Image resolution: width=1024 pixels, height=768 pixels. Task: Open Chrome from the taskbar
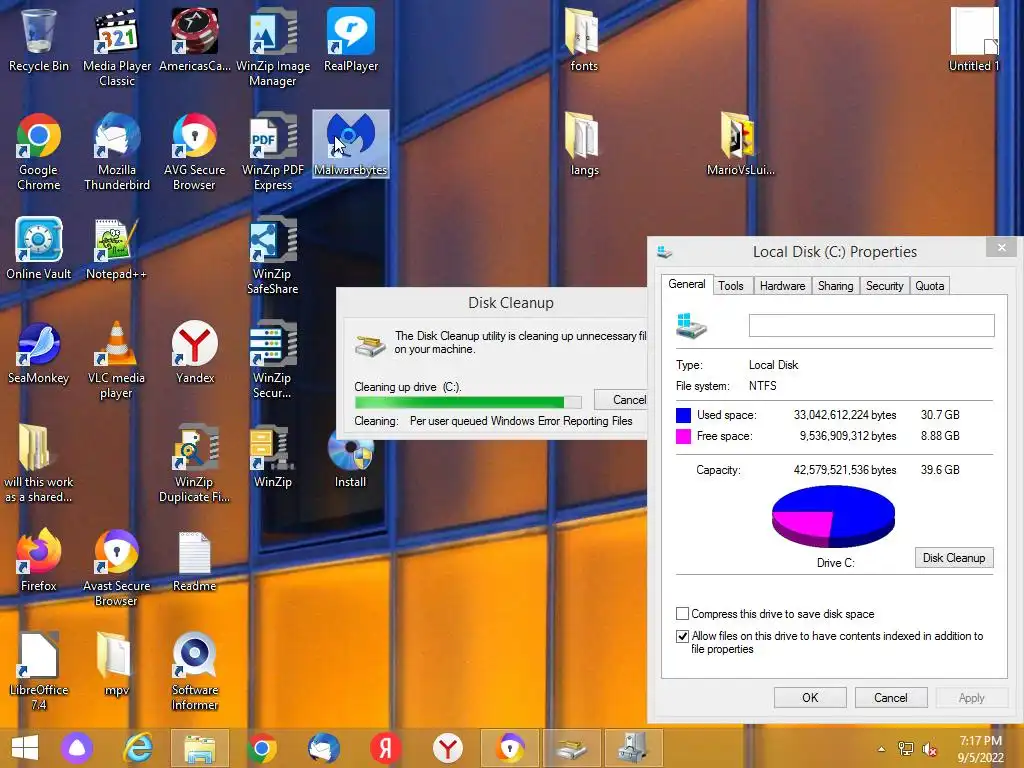pyautogui.click(x=262, y=748)
